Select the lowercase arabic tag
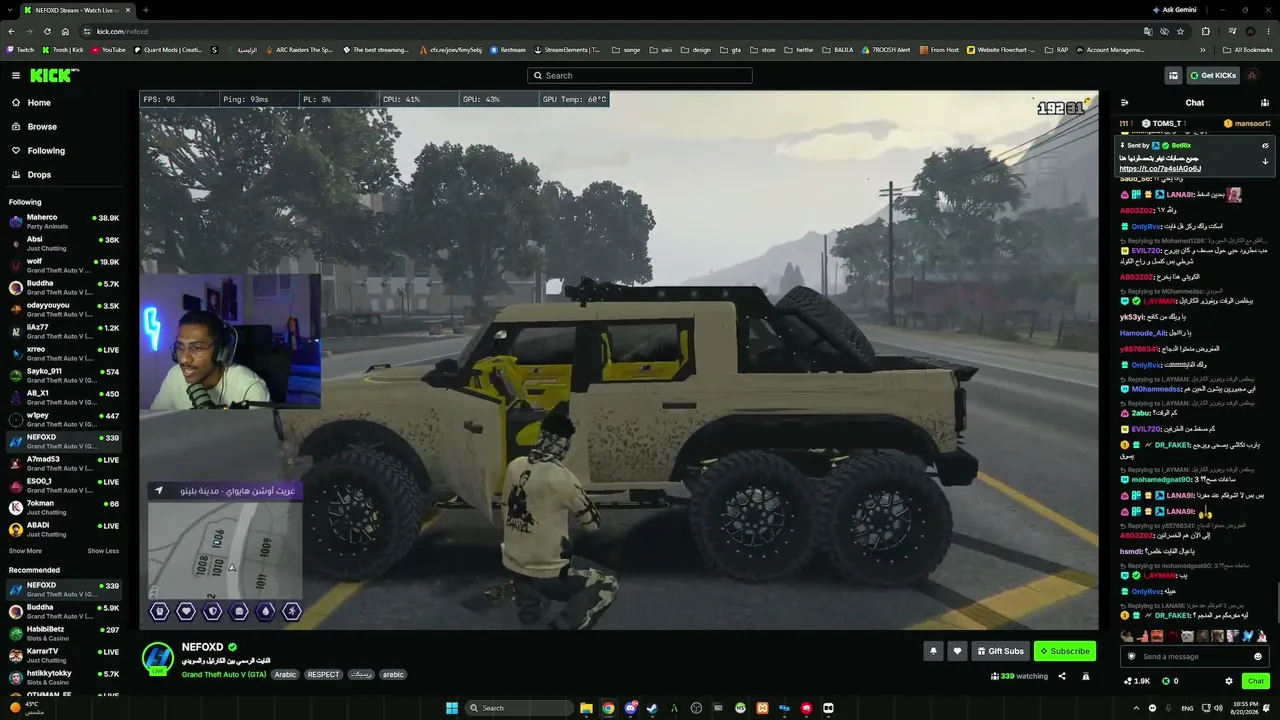The height and width of the screenshot is (720, 1280). [393, 675]
